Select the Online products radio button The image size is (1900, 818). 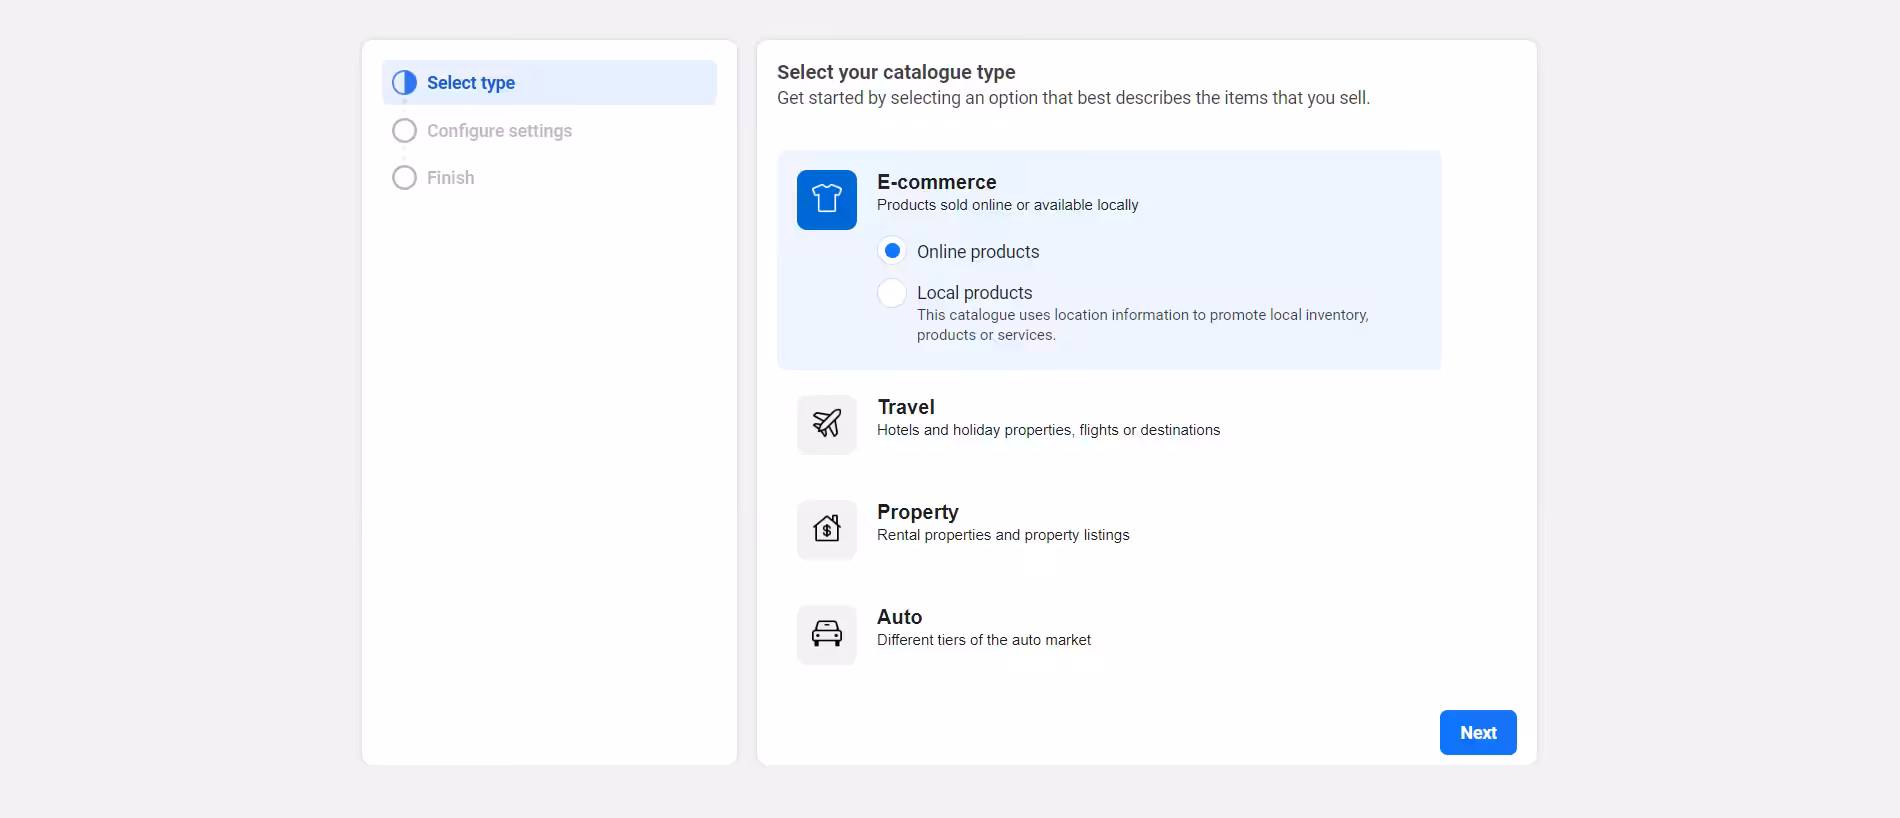[x=892, y=251]
